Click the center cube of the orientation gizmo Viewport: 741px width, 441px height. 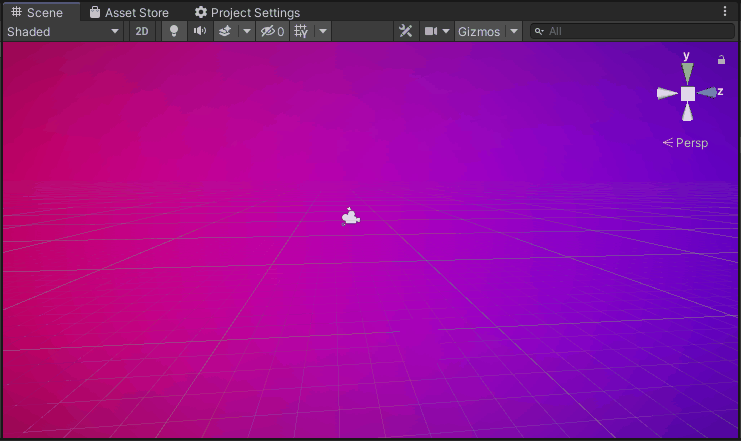coord(688,93)
